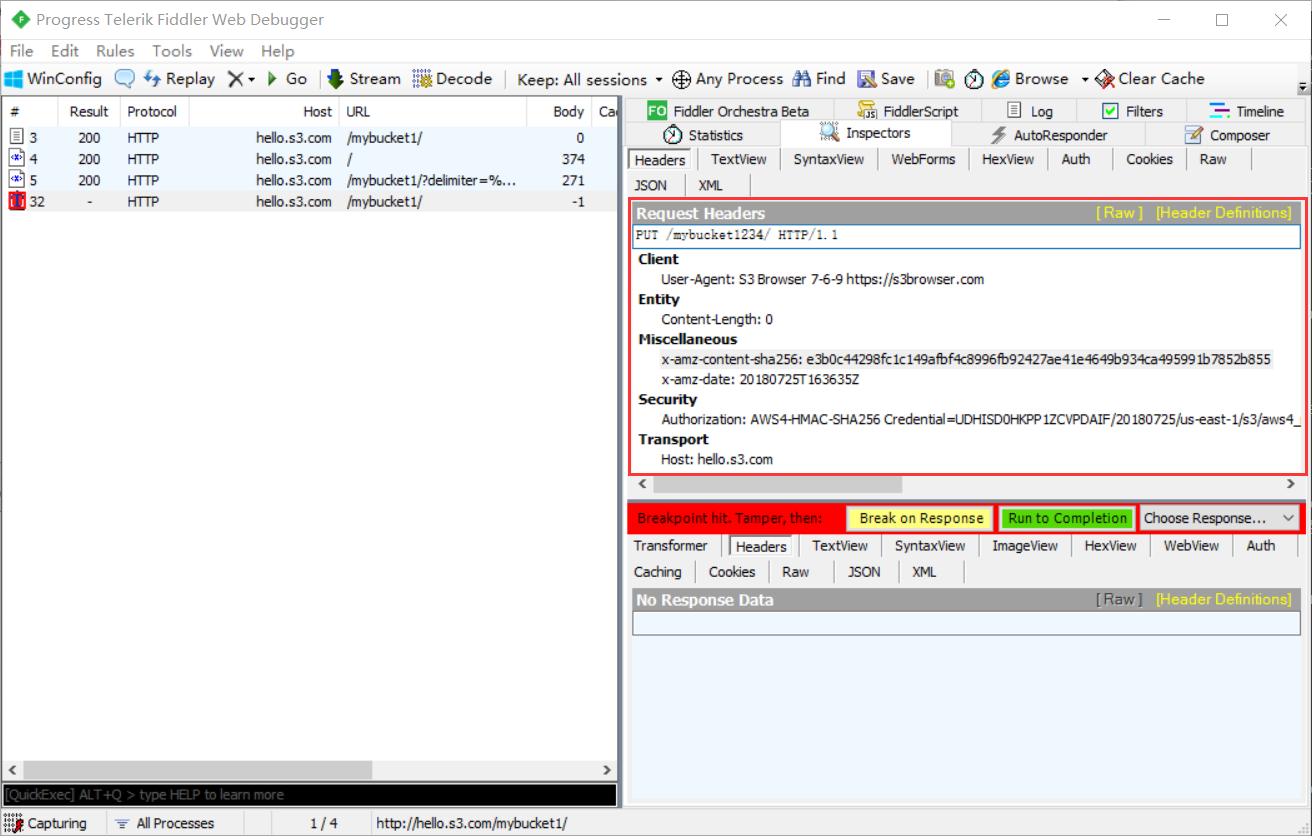Screen dimensions: 1312x836
Task: Select the x-amz-content-sha256 header line
Action: click(966, 359)
